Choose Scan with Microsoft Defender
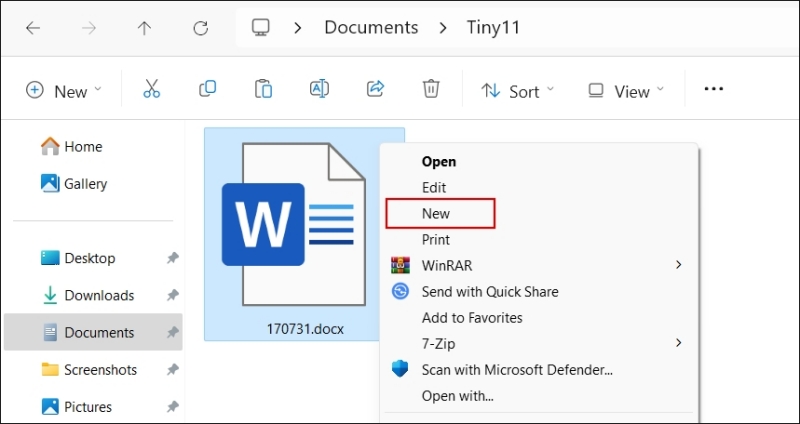The image size is (800, 424). 517,370
